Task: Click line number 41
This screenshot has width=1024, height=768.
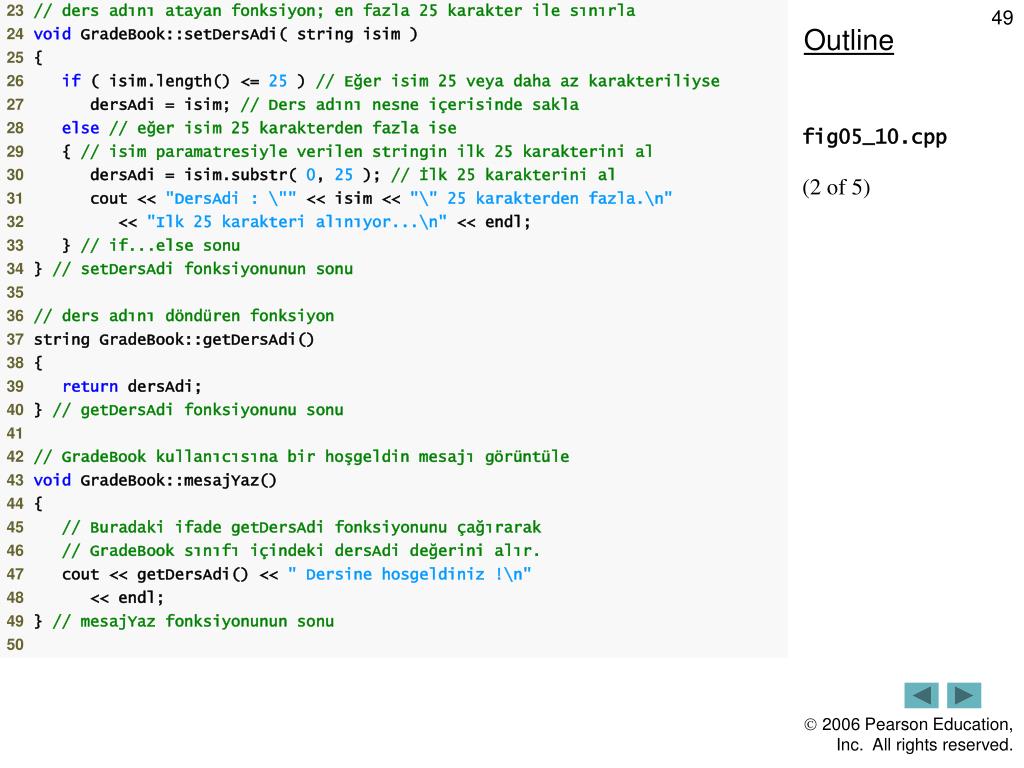Action: (x=15, y=434)
